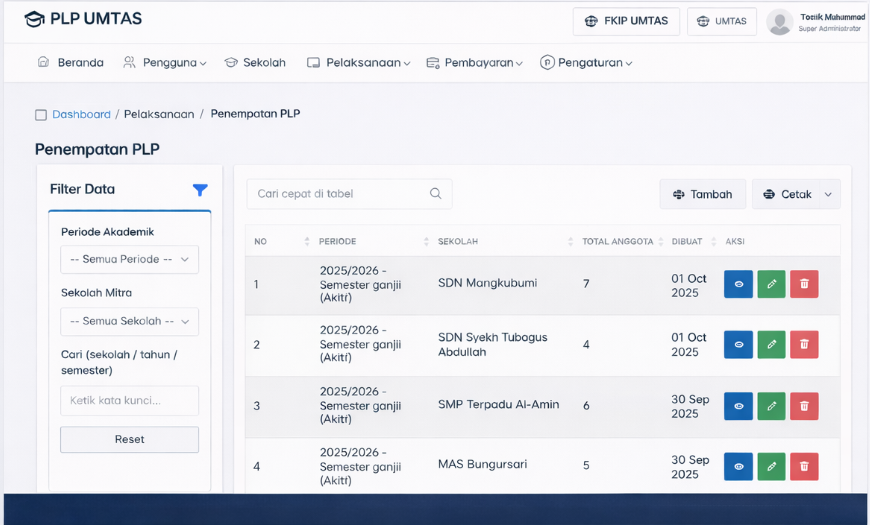Click the Tambah button
Screen dimensions: 870x525
(702, 194)
